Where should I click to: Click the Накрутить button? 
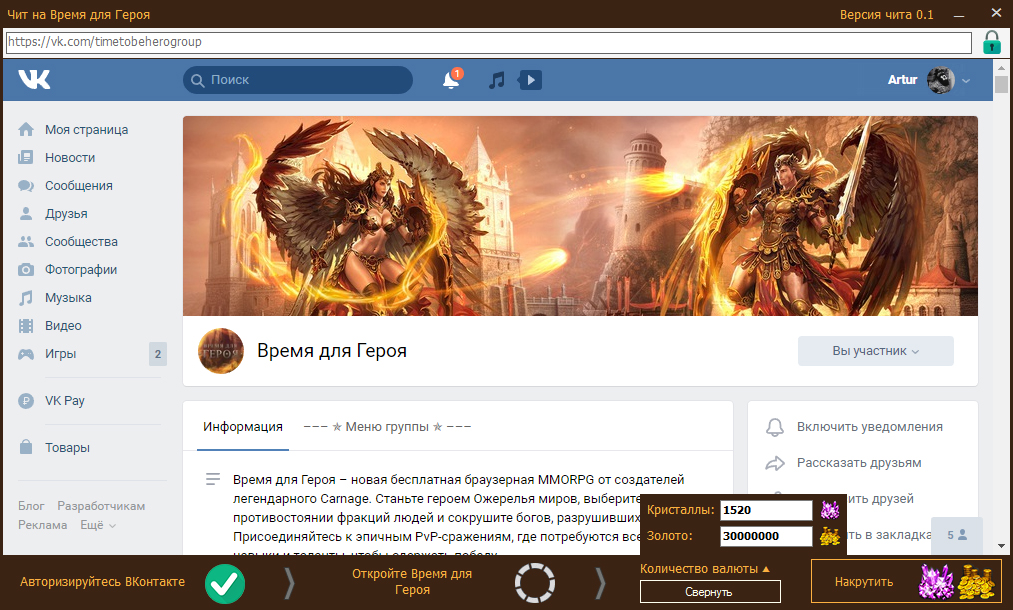pyautogui.click(x=906, y=582)
